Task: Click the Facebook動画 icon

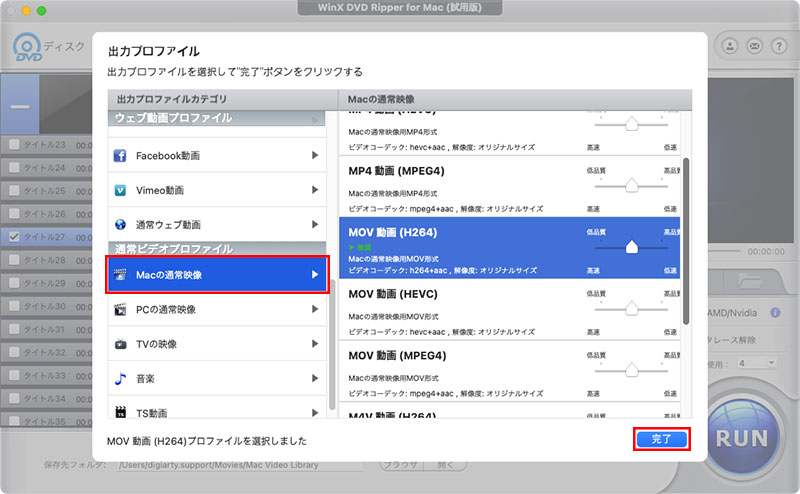Action: point(120,156)
